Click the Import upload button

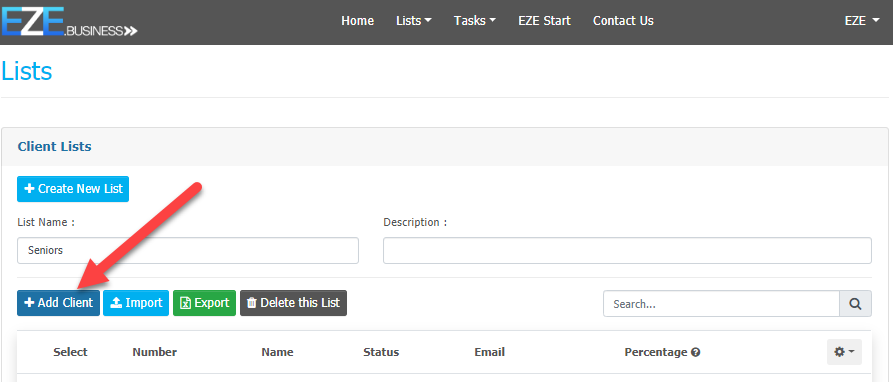click(x=136, y=303)
